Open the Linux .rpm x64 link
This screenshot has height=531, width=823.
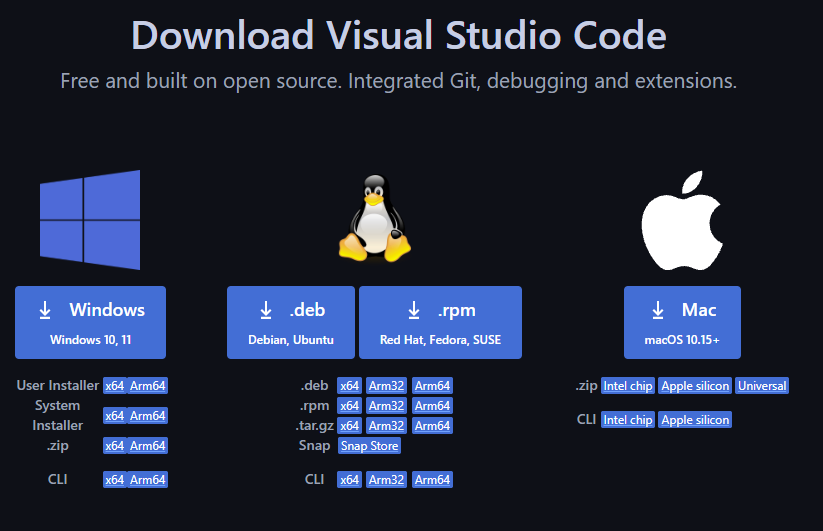350,406
